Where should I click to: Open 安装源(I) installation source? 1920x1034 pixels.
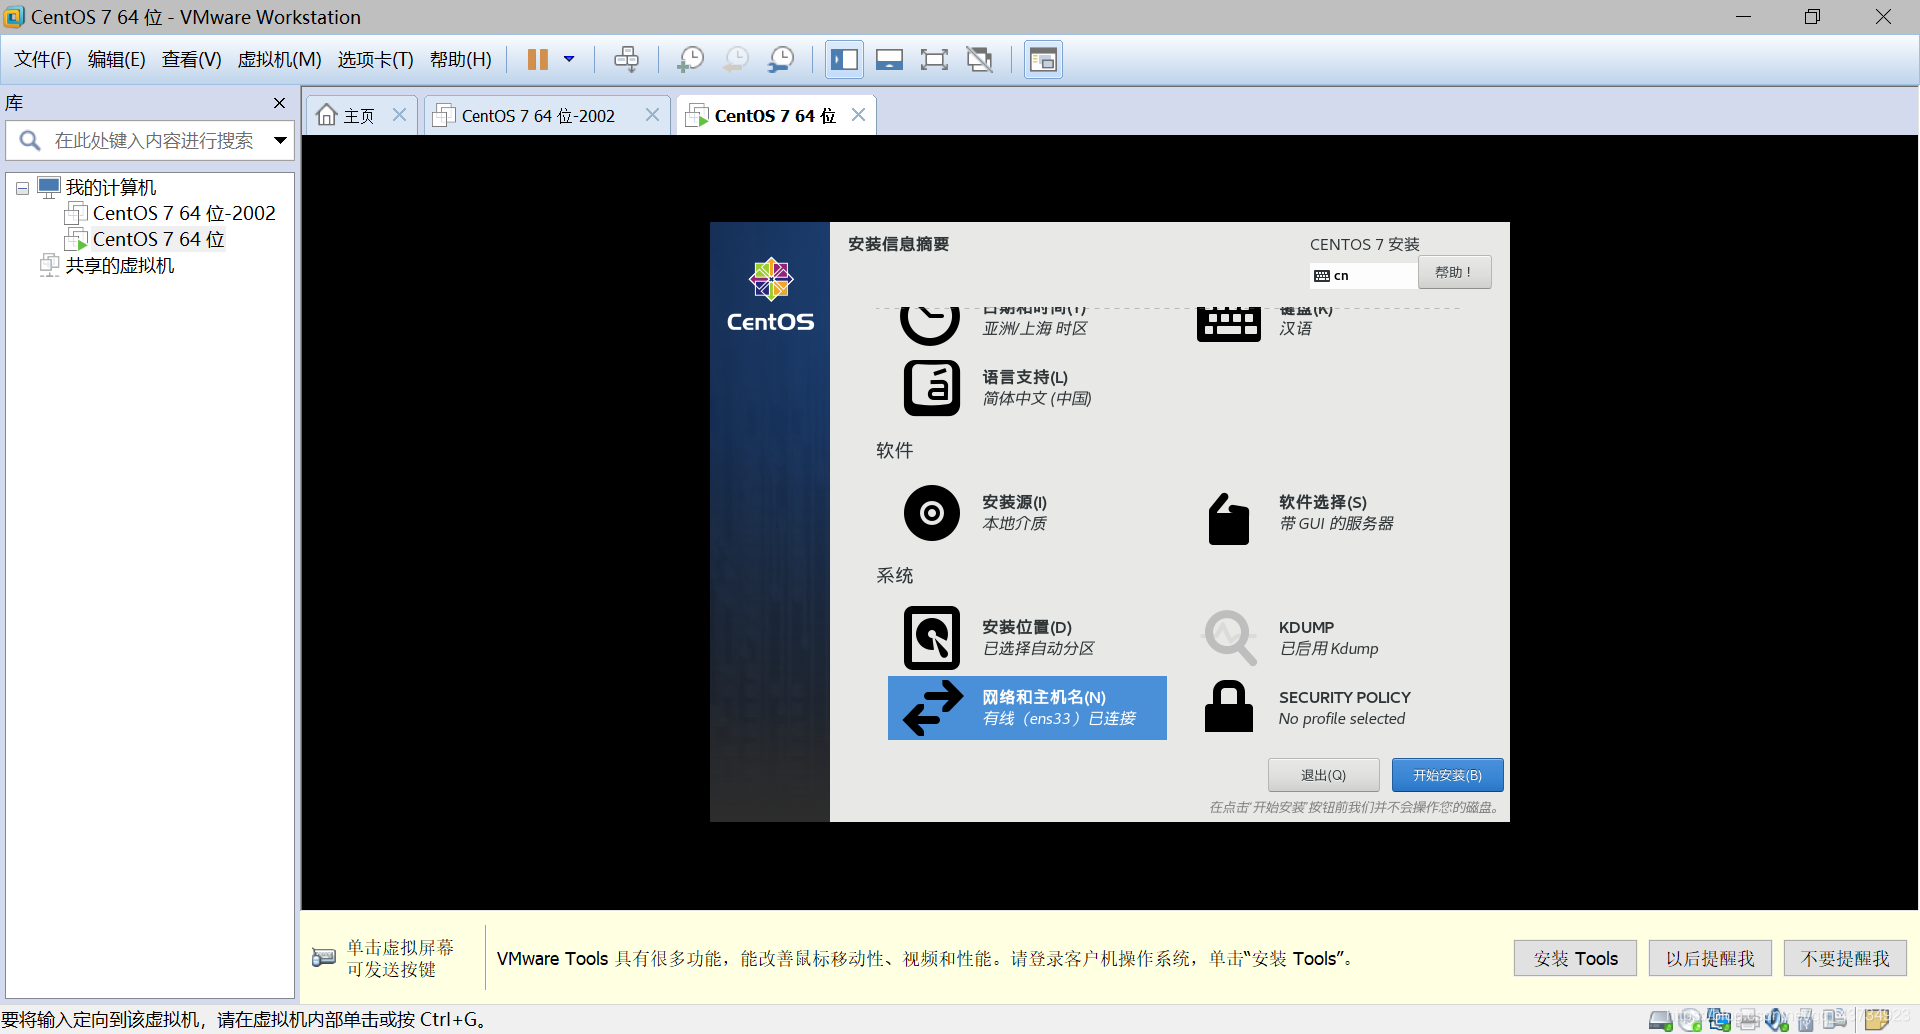(1026, 512)
